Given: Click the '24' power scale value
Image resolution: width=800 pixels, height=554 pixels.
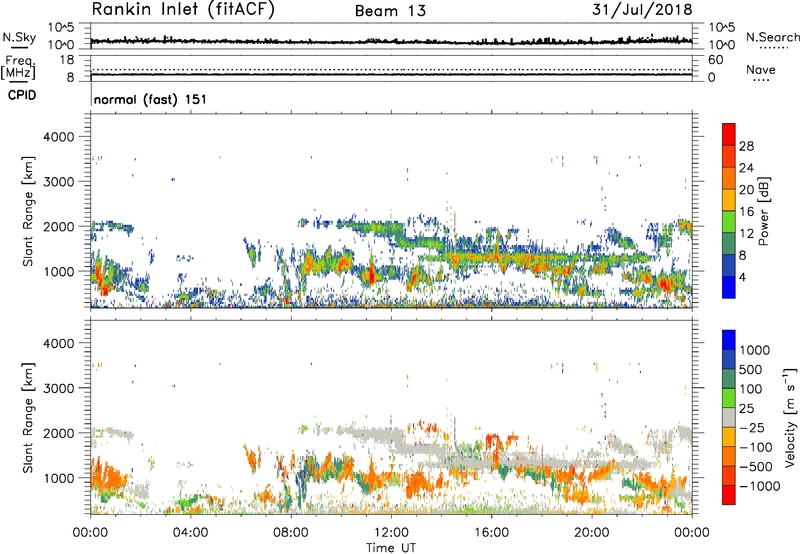Looking at the screenshot, I should pyautogui.click(x=746, y=168).
